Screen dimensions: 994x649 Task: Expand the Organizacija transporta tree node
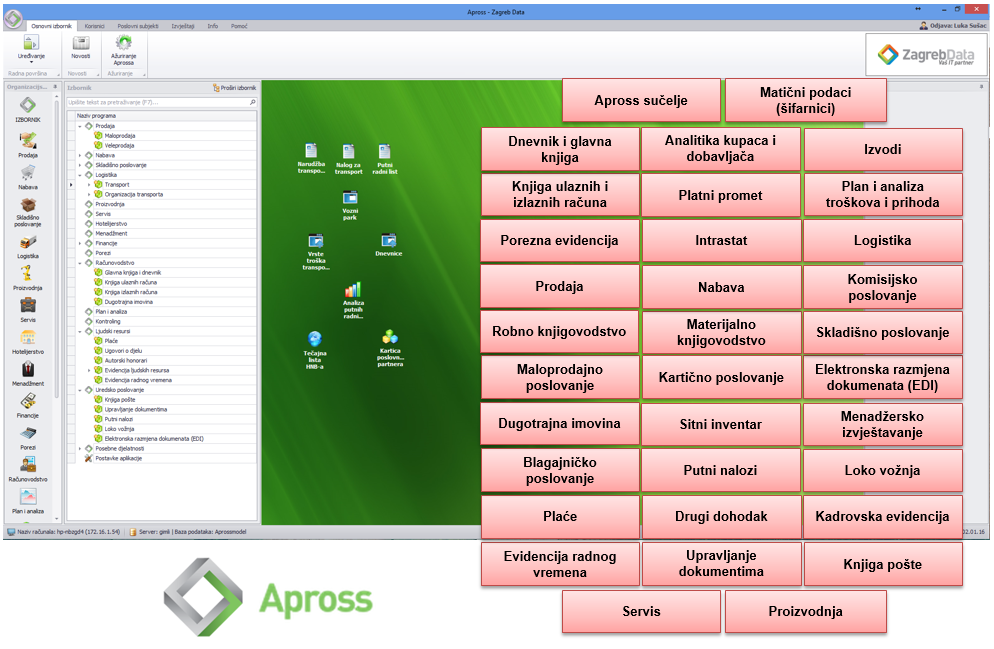click(89, 195)
